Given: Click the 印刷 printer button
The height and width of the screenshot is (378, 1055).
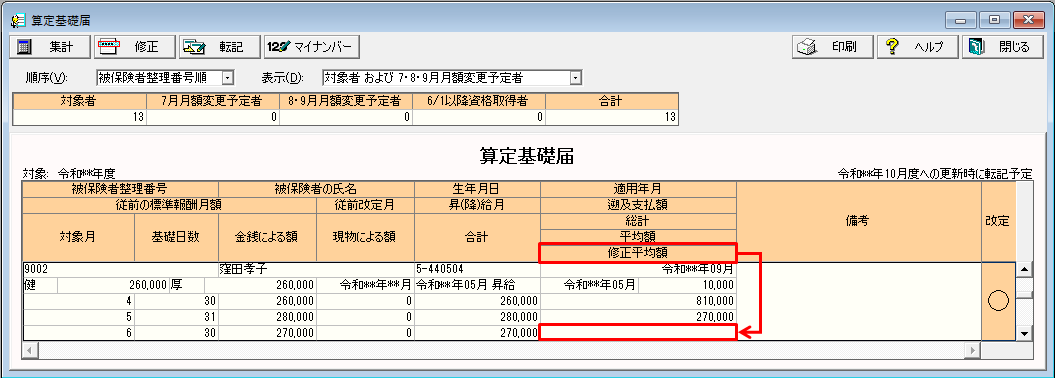Looking at the screenshot, I should pyautogui.click(x=833, y=47).
